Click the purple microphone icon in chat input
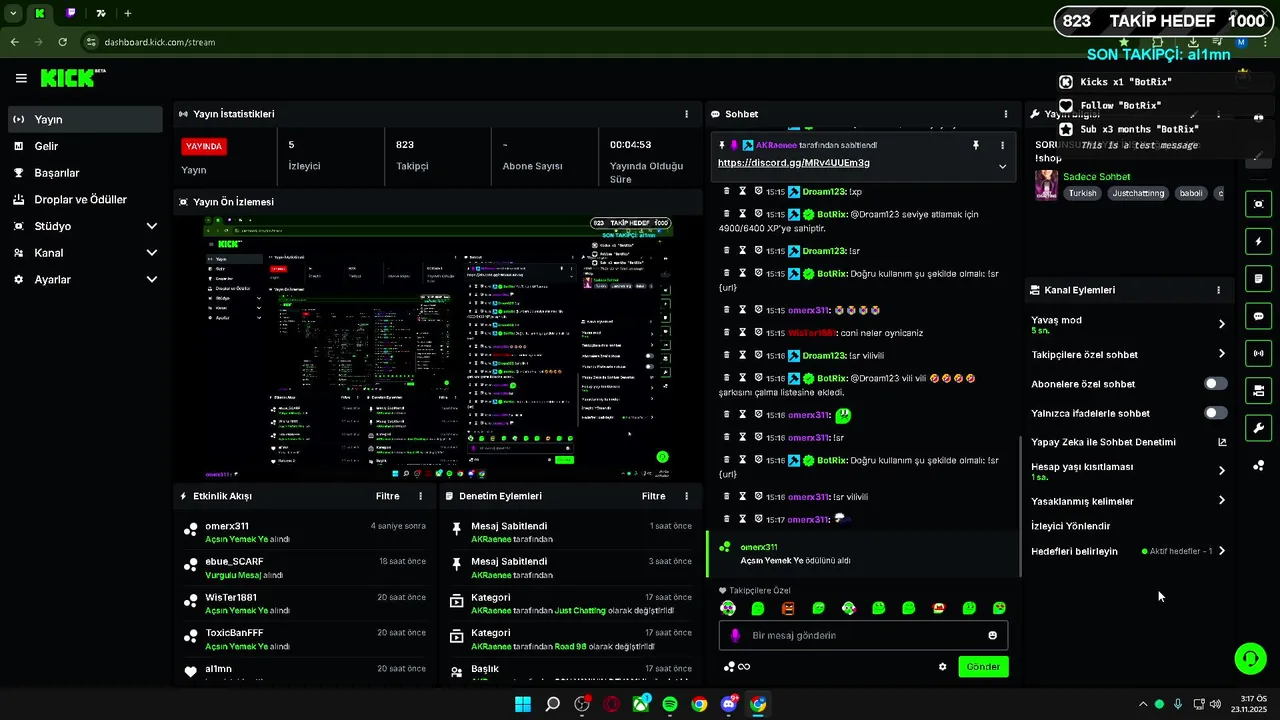 pyautogui.click(x=736, y=635)
